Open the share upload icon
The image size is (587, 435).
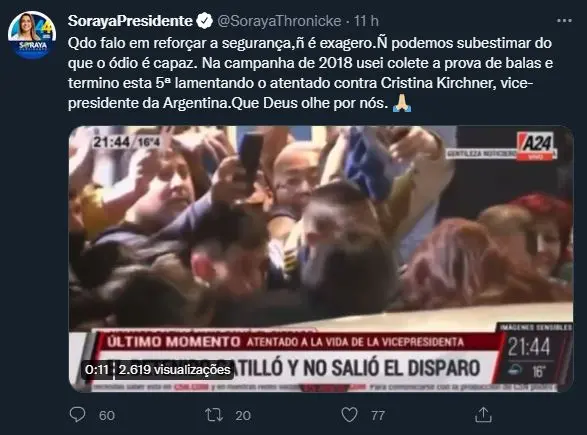click(483, 414)
